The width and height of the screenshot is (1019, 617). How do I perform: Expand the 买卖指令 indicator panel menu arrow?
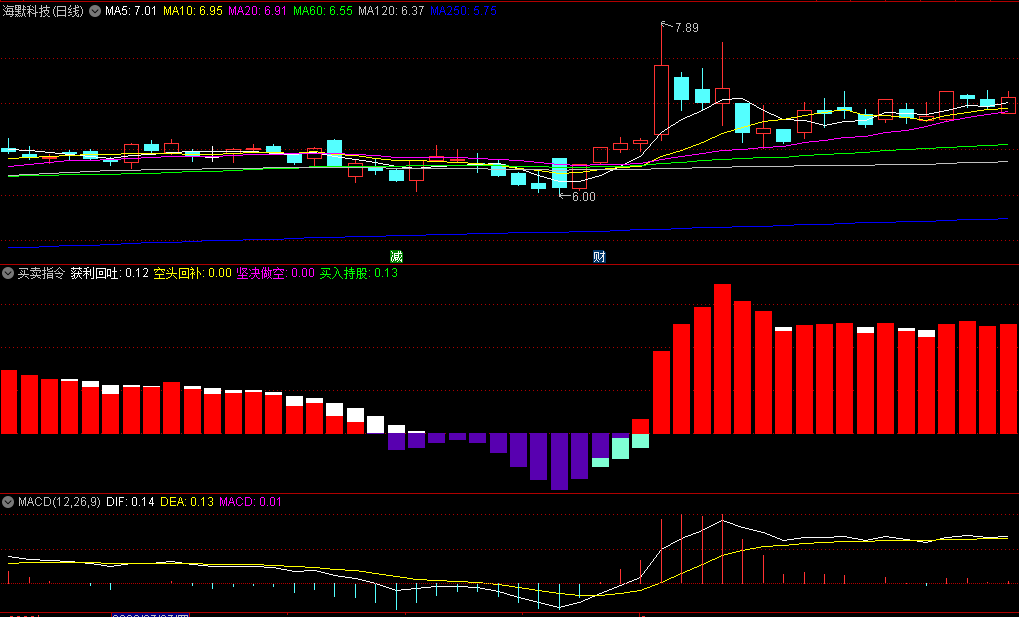[8, 273]
